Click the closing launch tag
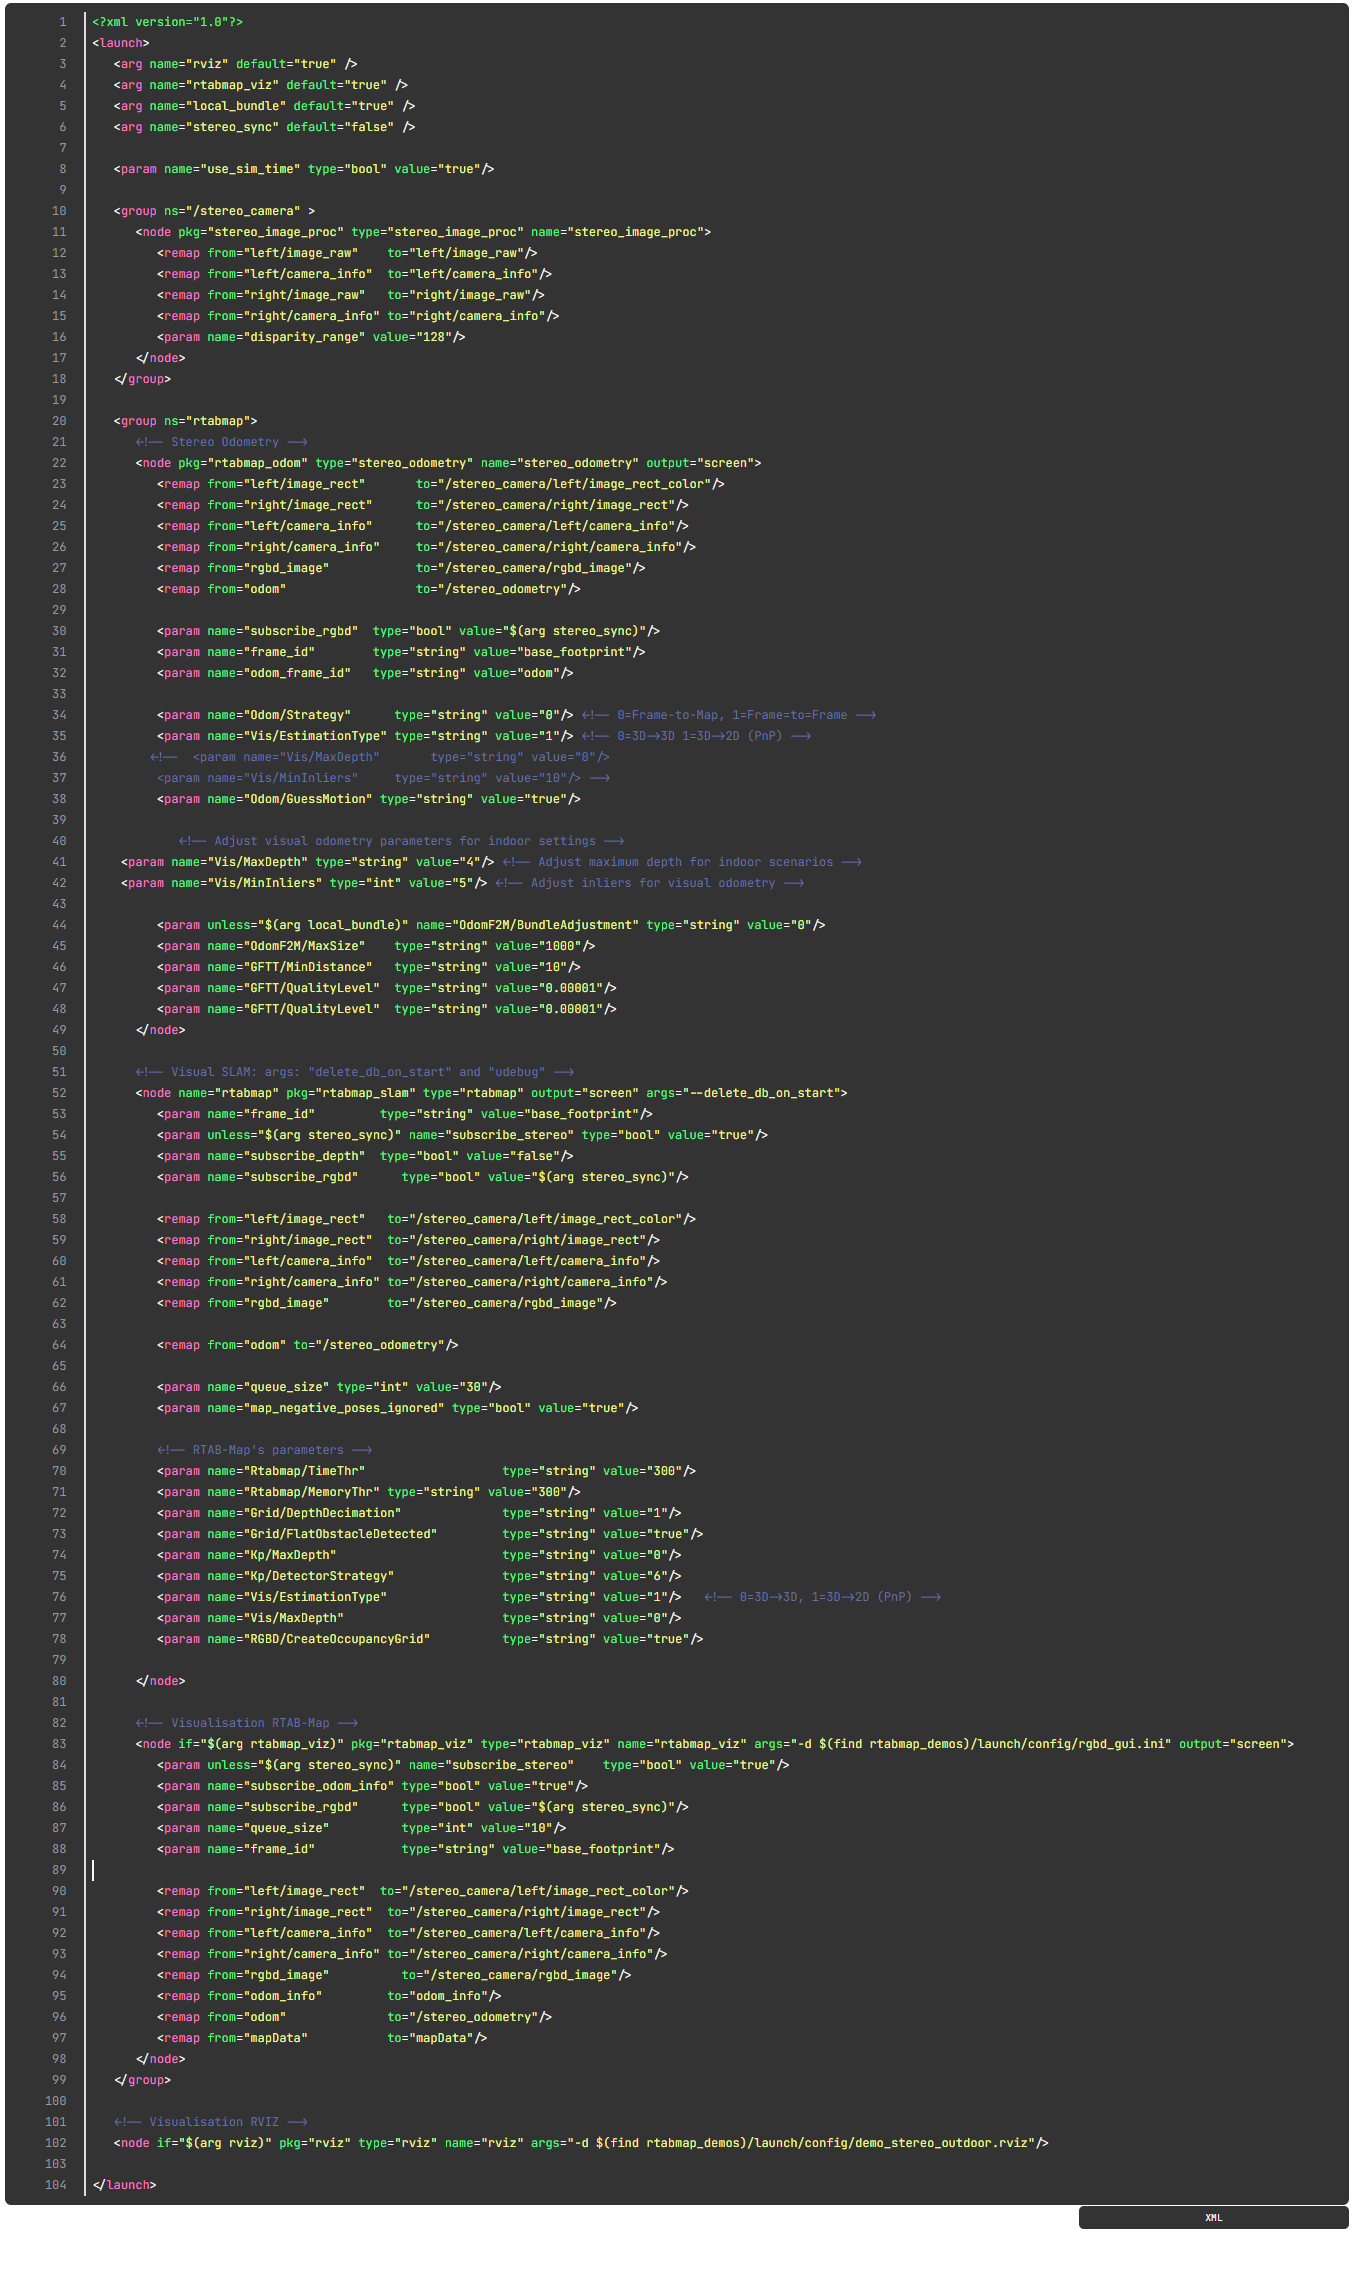 point(125,2185)
